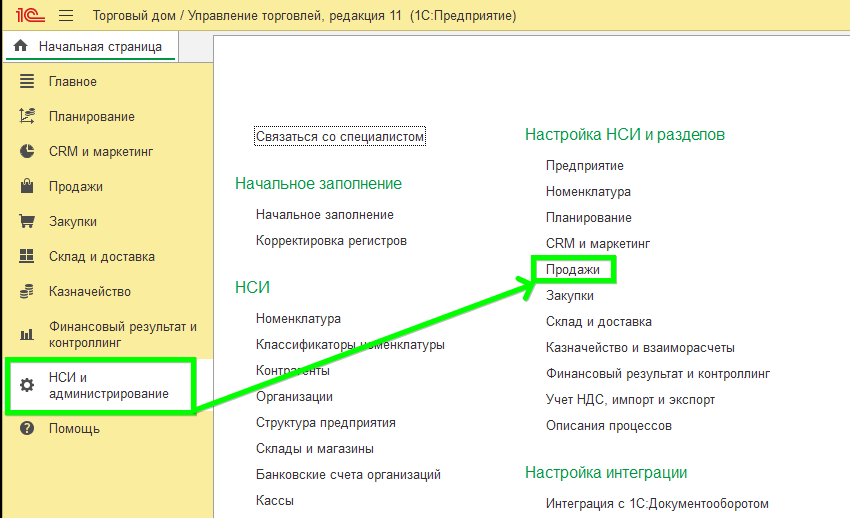Open Планирование under Настройка НСИ и разделов
This screenshot has width=850, height=518.
click(589, 217)
